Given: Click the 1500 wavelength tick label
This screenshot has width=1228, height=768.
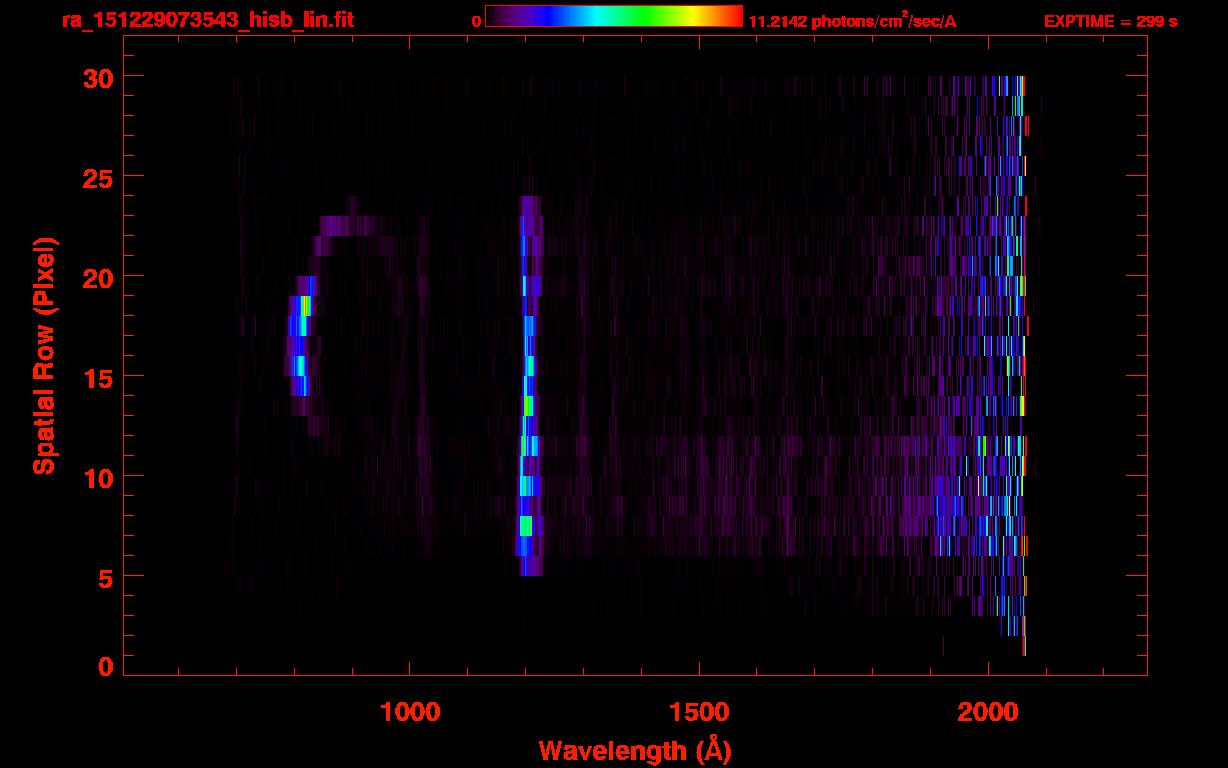Looking at the screenshot, I should 699,712.
